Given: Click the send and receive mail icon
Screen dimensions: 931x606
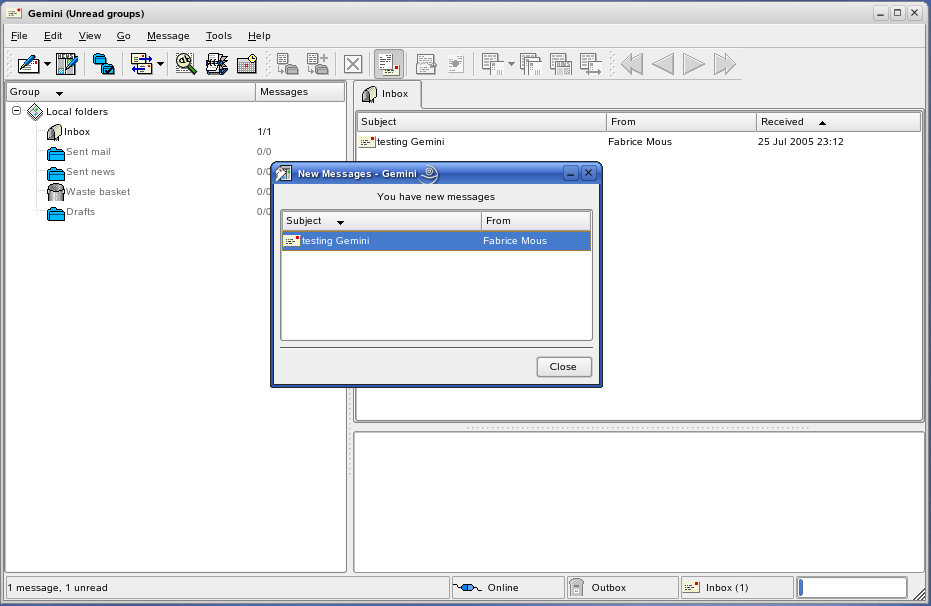Looking at the screenshot, I should point(141,64).
